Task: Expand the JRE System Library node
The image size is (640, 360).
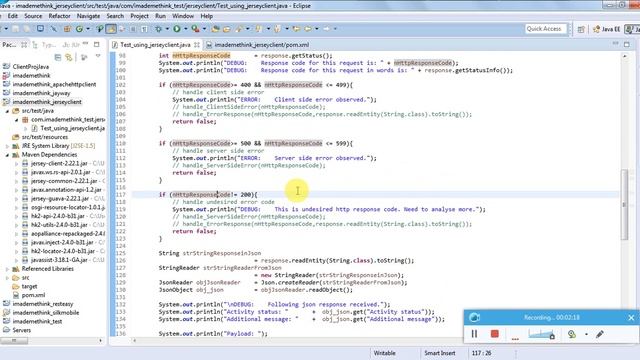Action: click(x=7, y=146)
